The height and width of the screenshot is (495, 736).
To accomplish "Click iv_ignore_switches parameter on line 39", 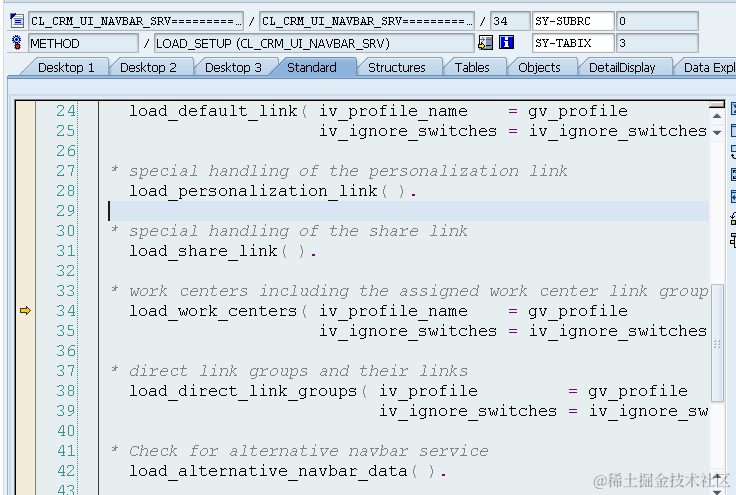I will tap(468, 411).
